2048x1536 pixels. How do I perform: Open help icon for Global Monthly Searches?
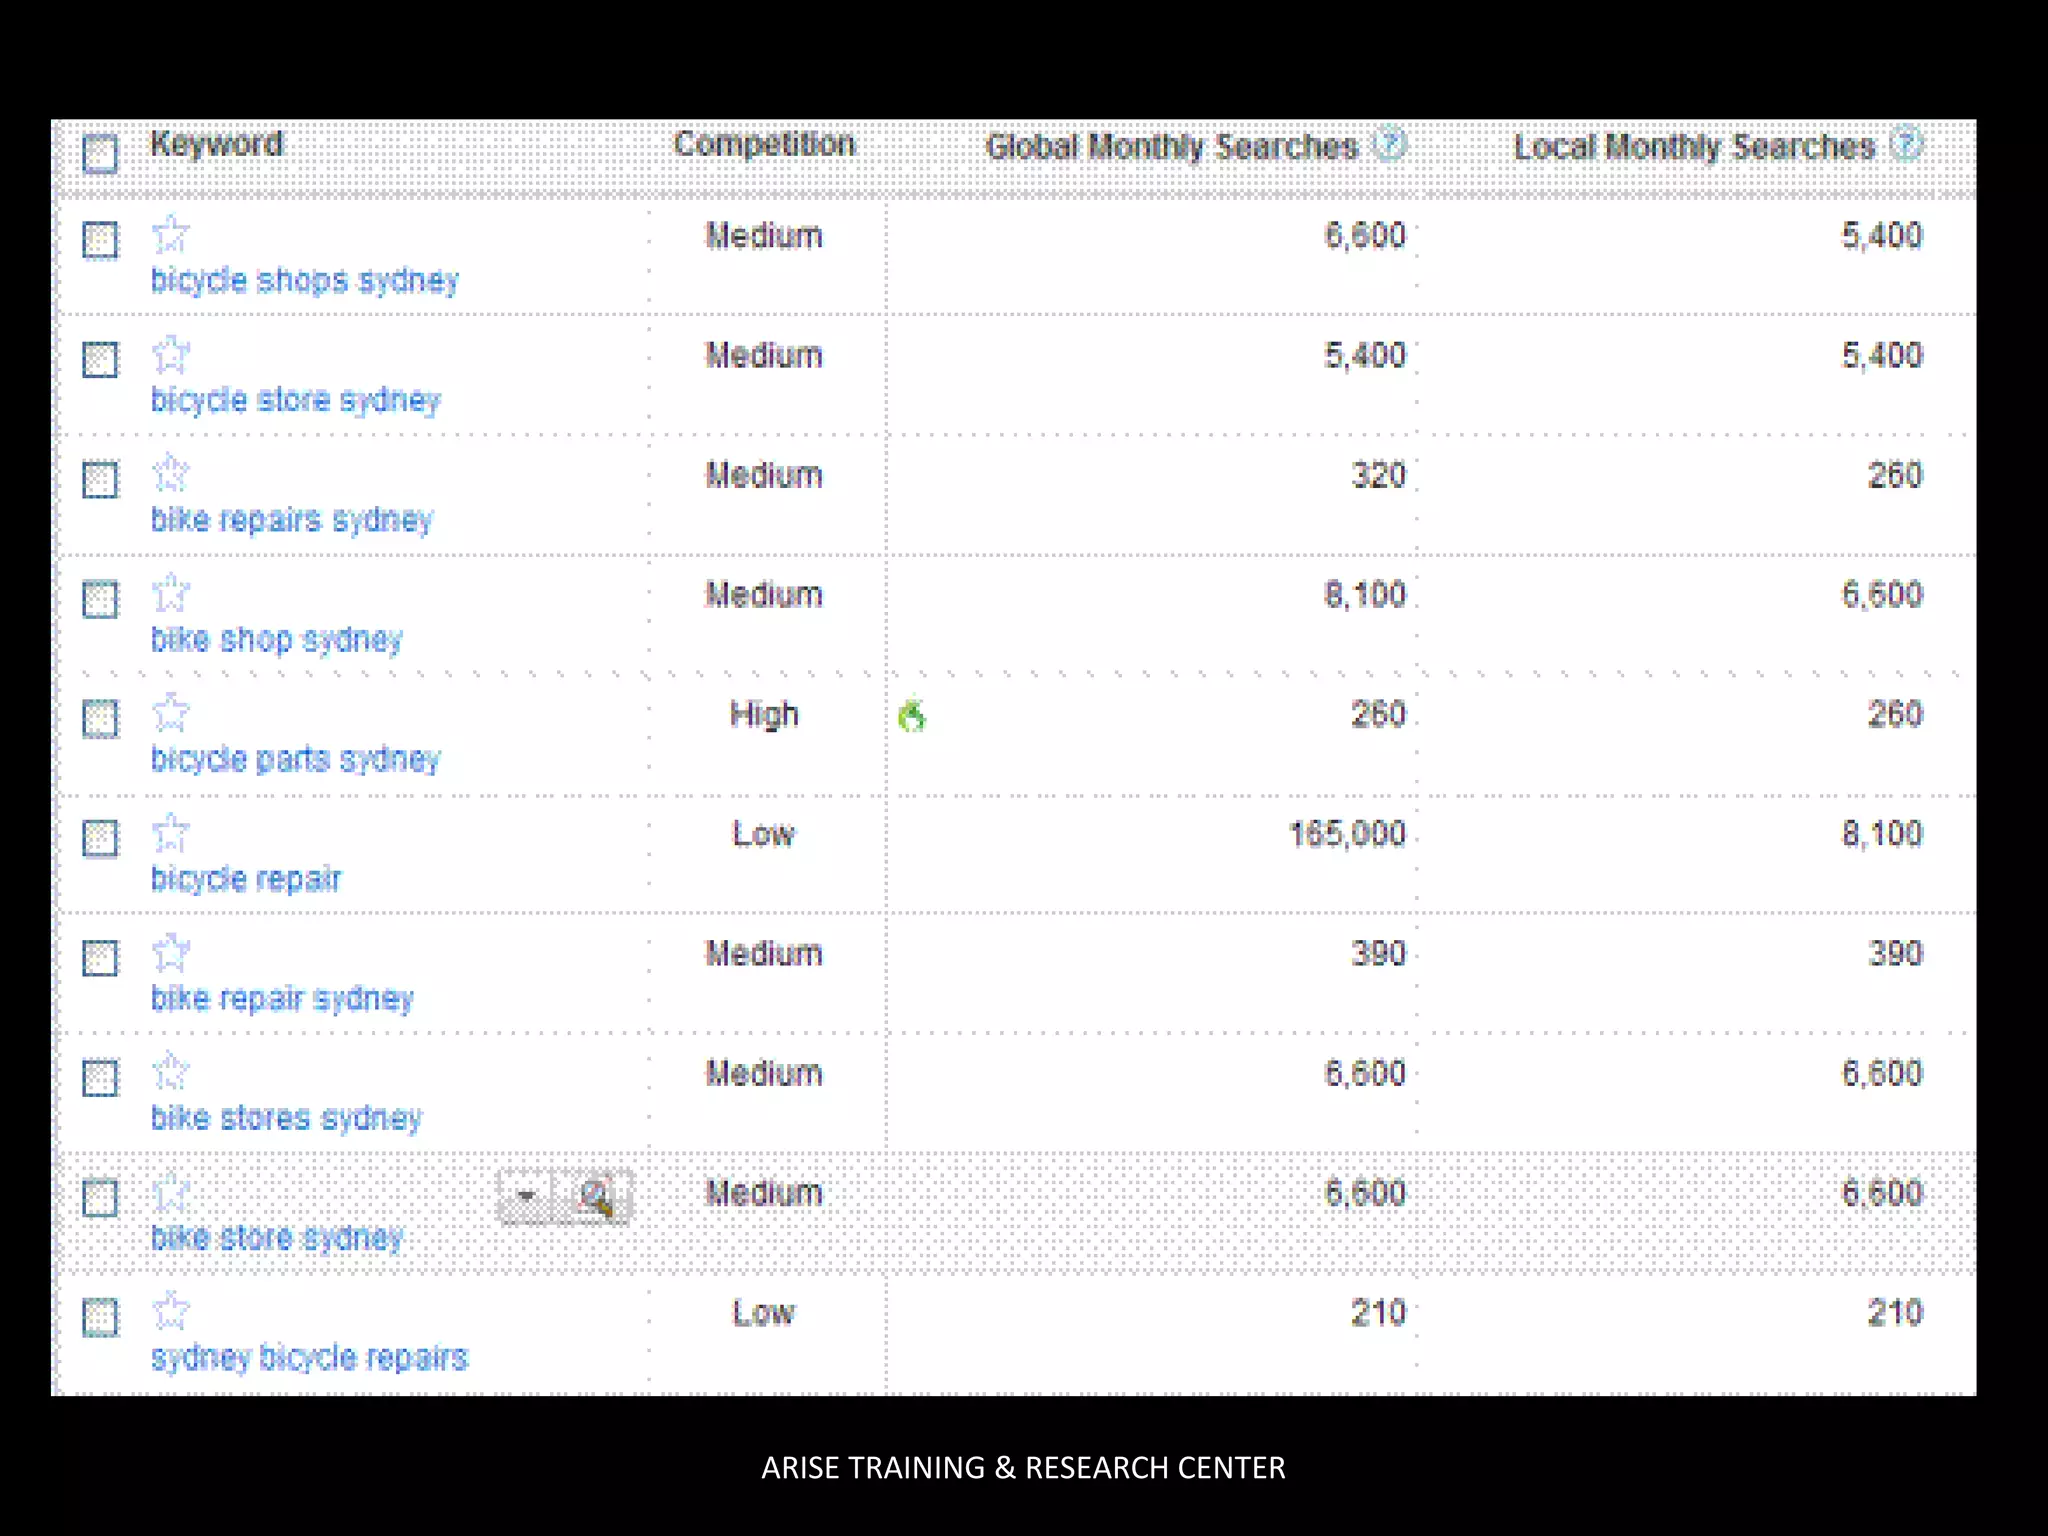point(1390,144)
